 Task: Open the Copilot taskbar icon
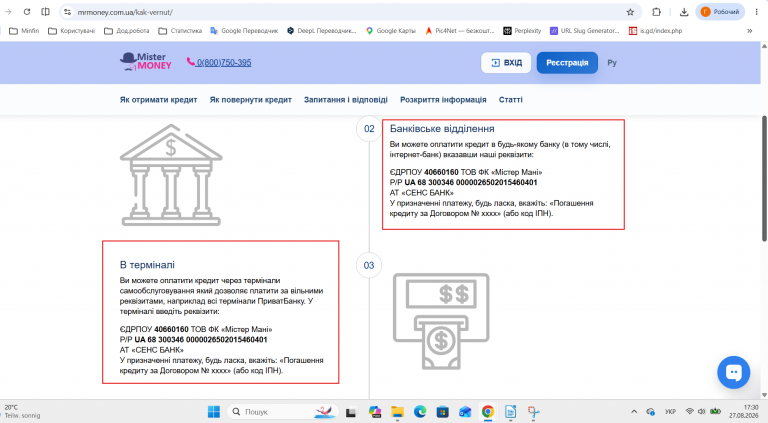pyautogui.click(x=375, y=412)
